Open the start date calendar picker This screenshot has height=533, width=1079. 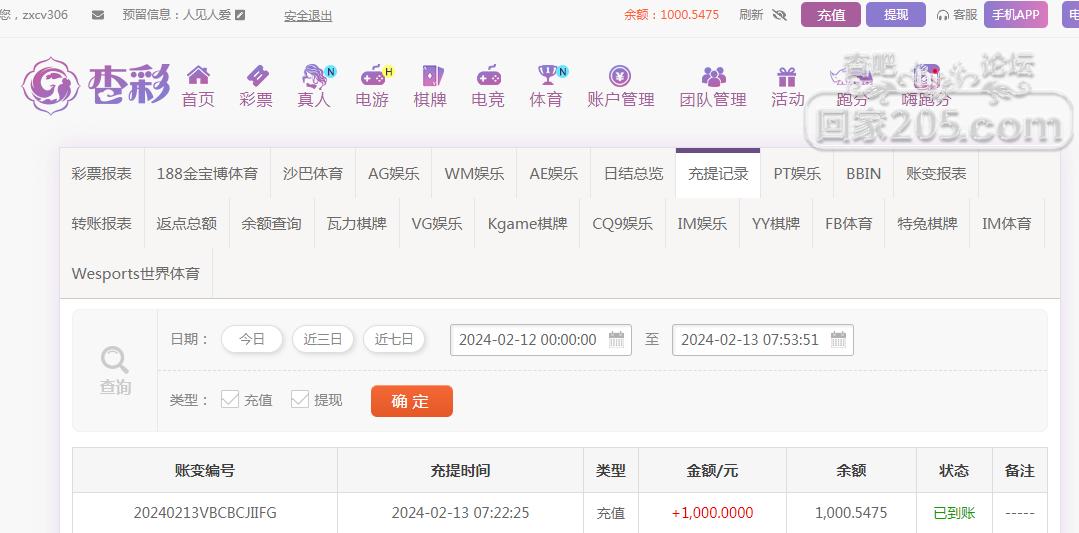[x=617, y=339]
